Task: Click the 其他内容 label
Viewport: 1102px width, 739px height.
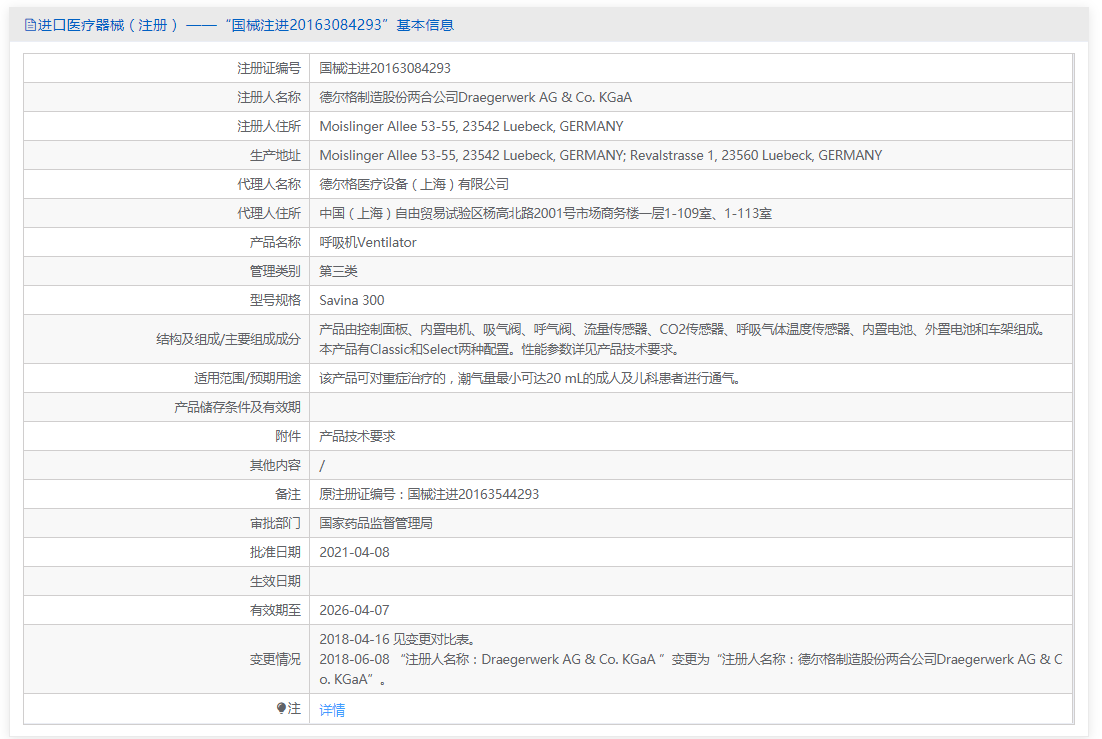Action: click(x=275, y=465)
